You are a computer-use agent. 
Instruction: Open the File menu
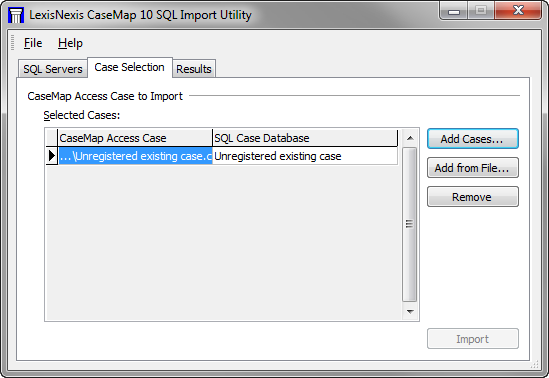[33, 43]
